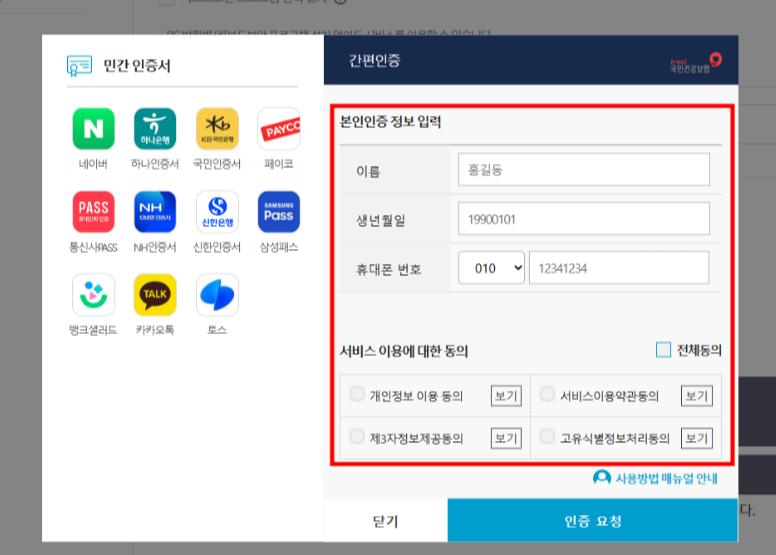Screen dimensions: 776x555
Task: Click the 페이코 label text
Action: [x=279, y=164]
